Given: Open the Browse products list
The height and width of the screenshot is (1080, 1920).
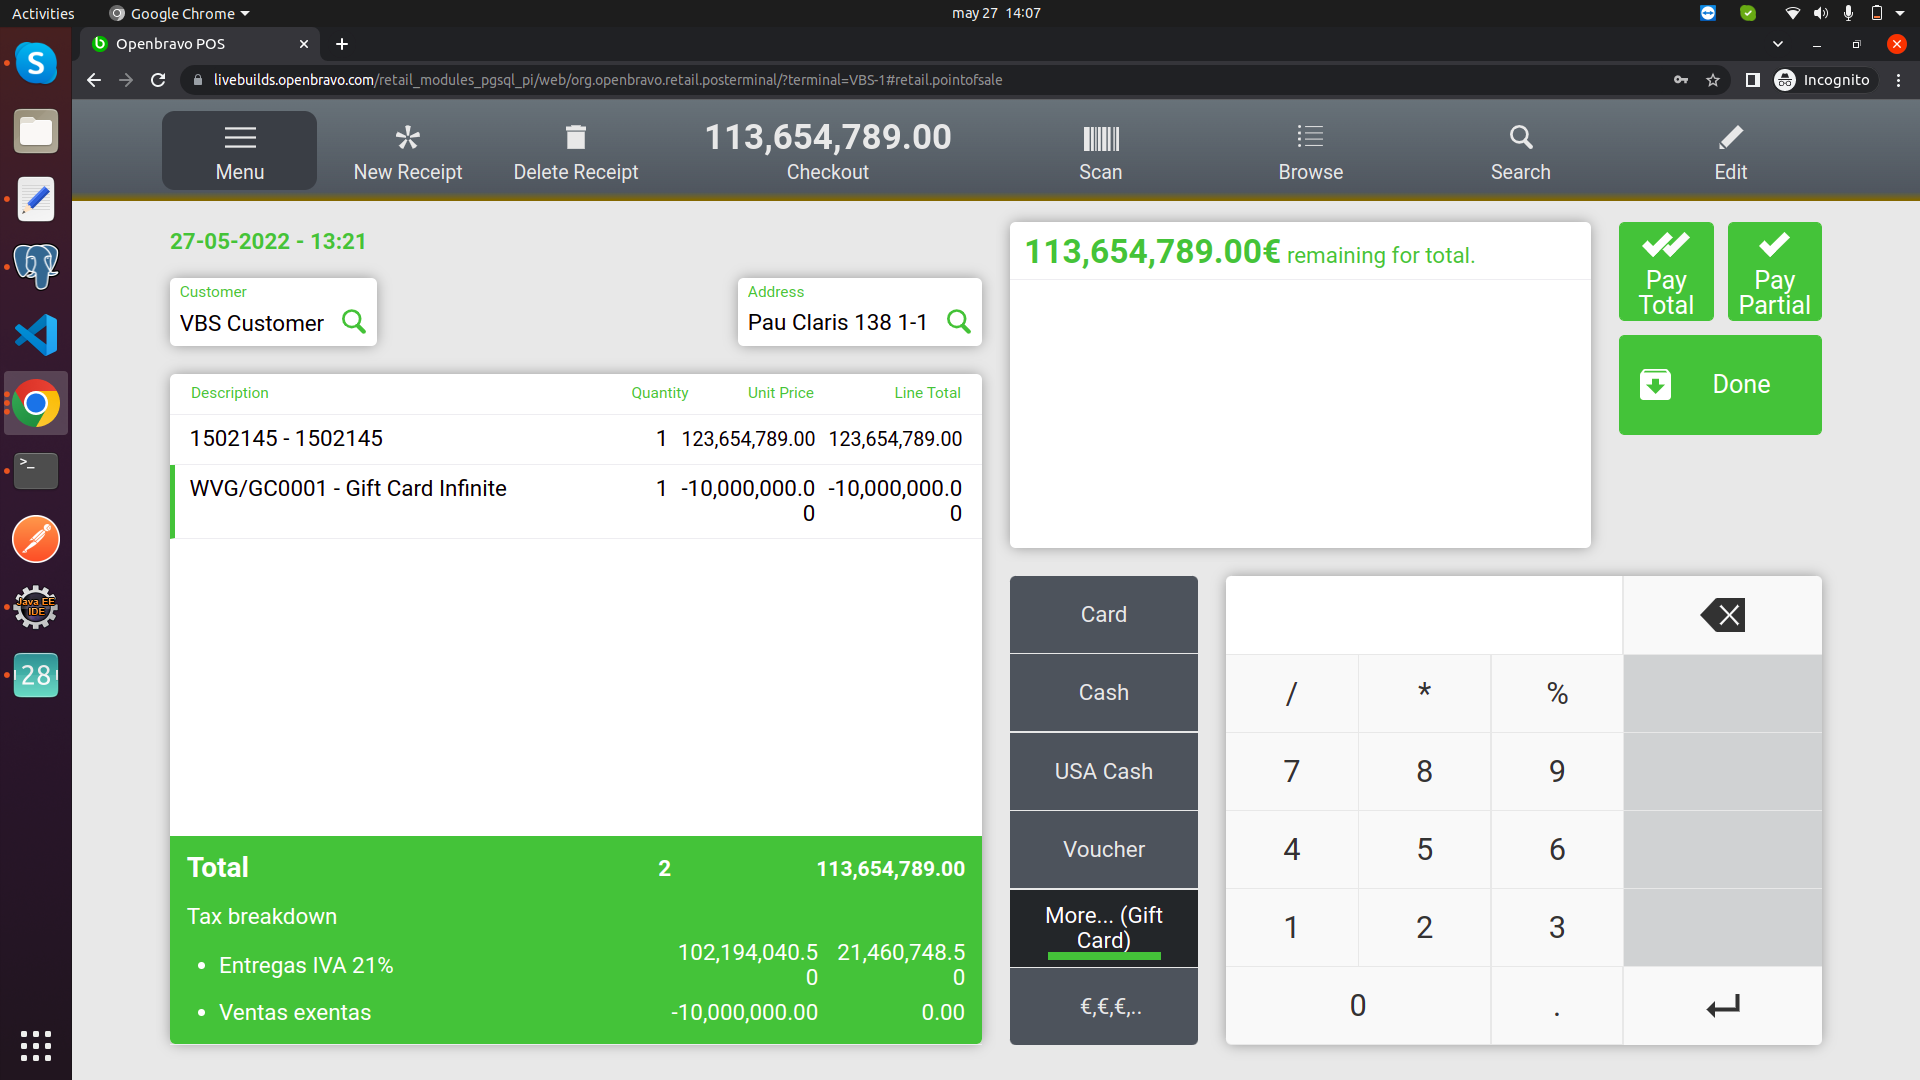Looking at the screenshot, I should coord(1310,151).
